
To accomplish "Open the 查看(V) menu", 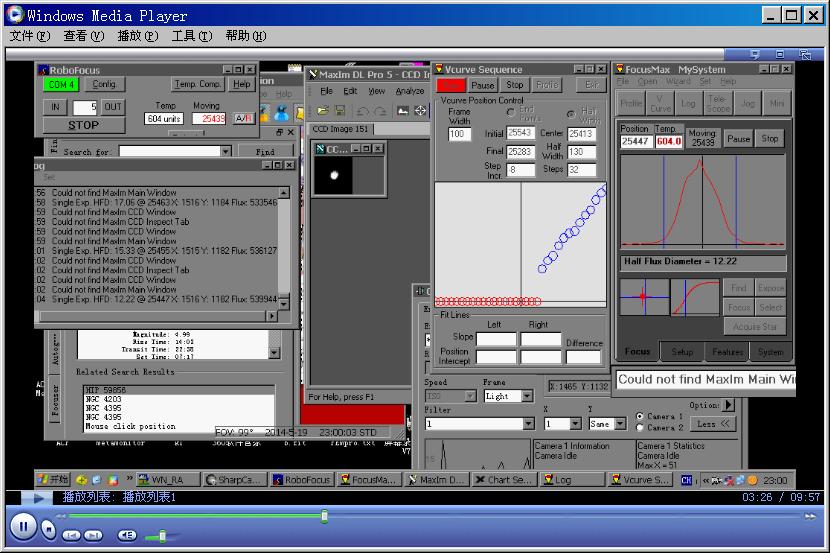I will point(84,36).
